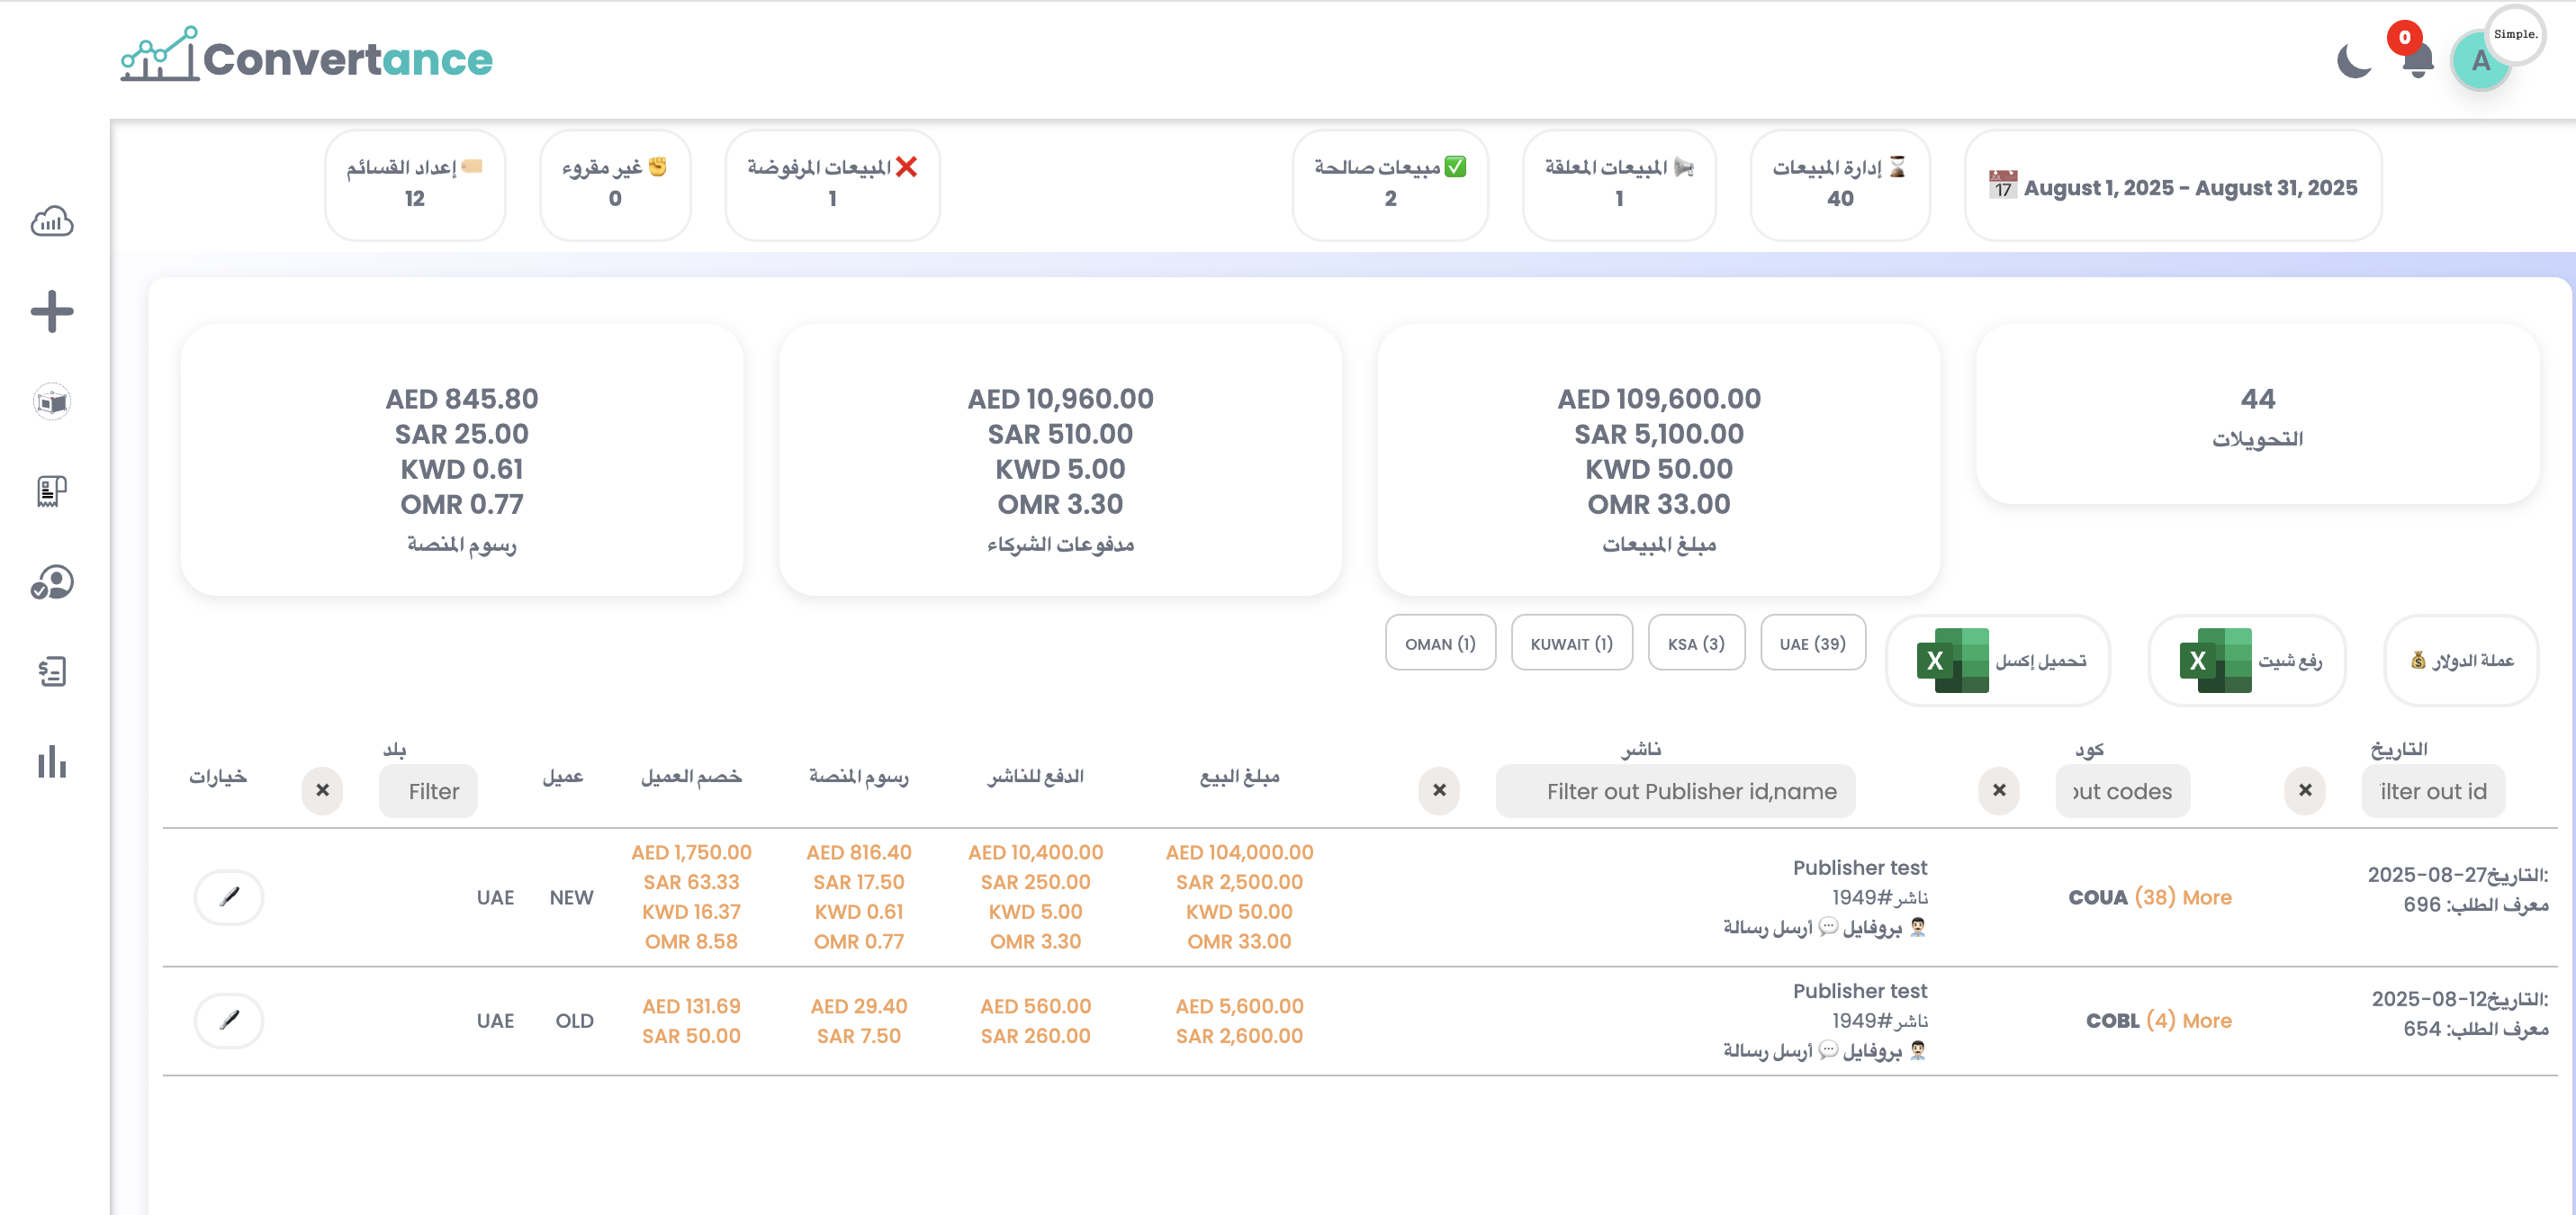Toggle dark mode moon icon

(2354, 62)
